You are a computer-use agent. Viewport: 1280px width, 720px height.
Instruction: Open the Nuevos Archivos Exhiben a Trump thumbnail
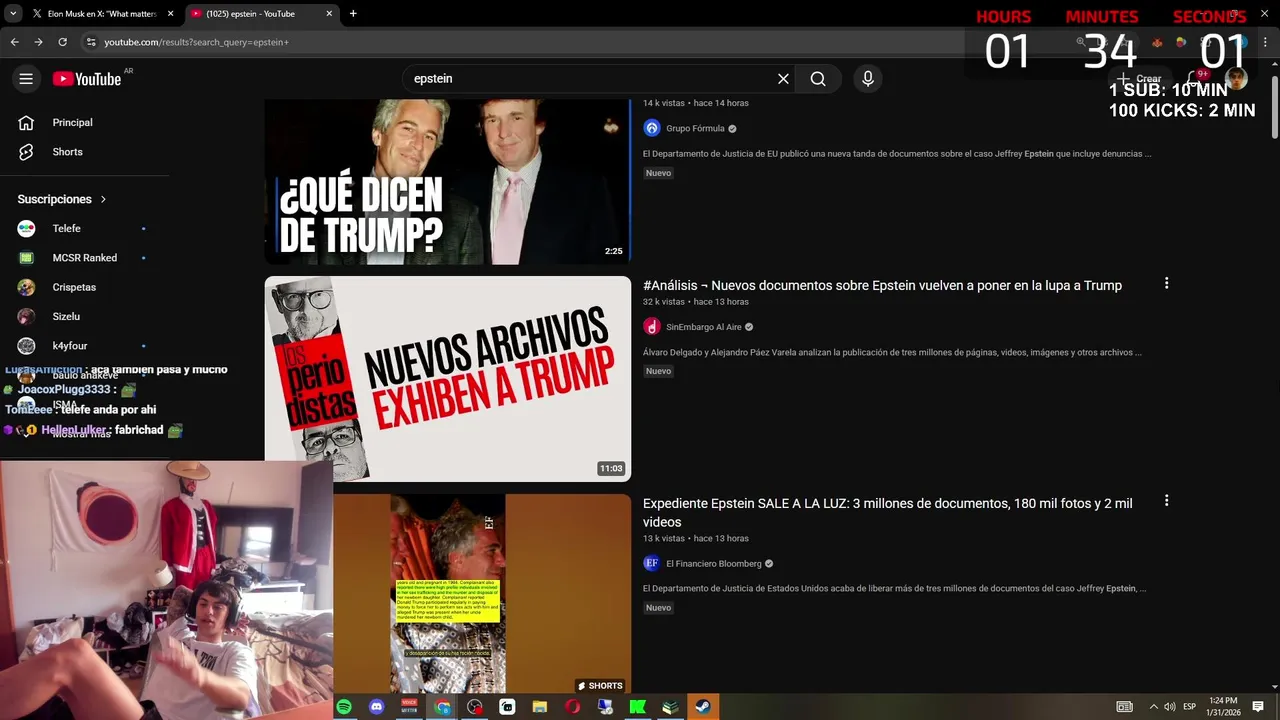(447, 379)
